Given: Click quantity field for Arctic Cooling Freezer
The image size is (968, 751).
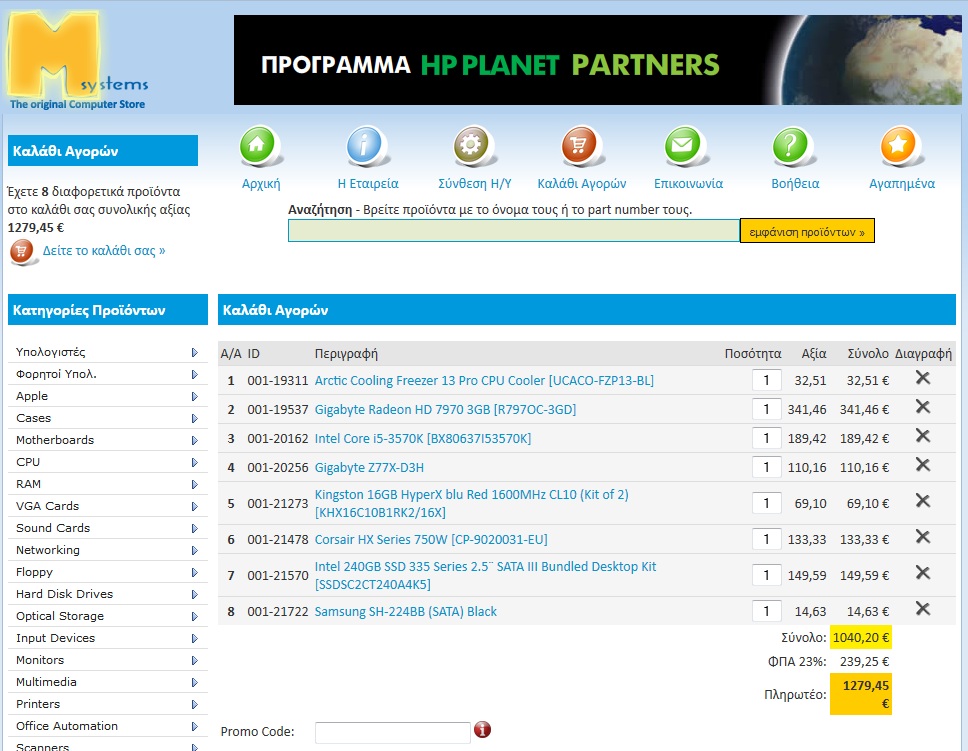Looking at the screenshot, I should click(767, 380).
